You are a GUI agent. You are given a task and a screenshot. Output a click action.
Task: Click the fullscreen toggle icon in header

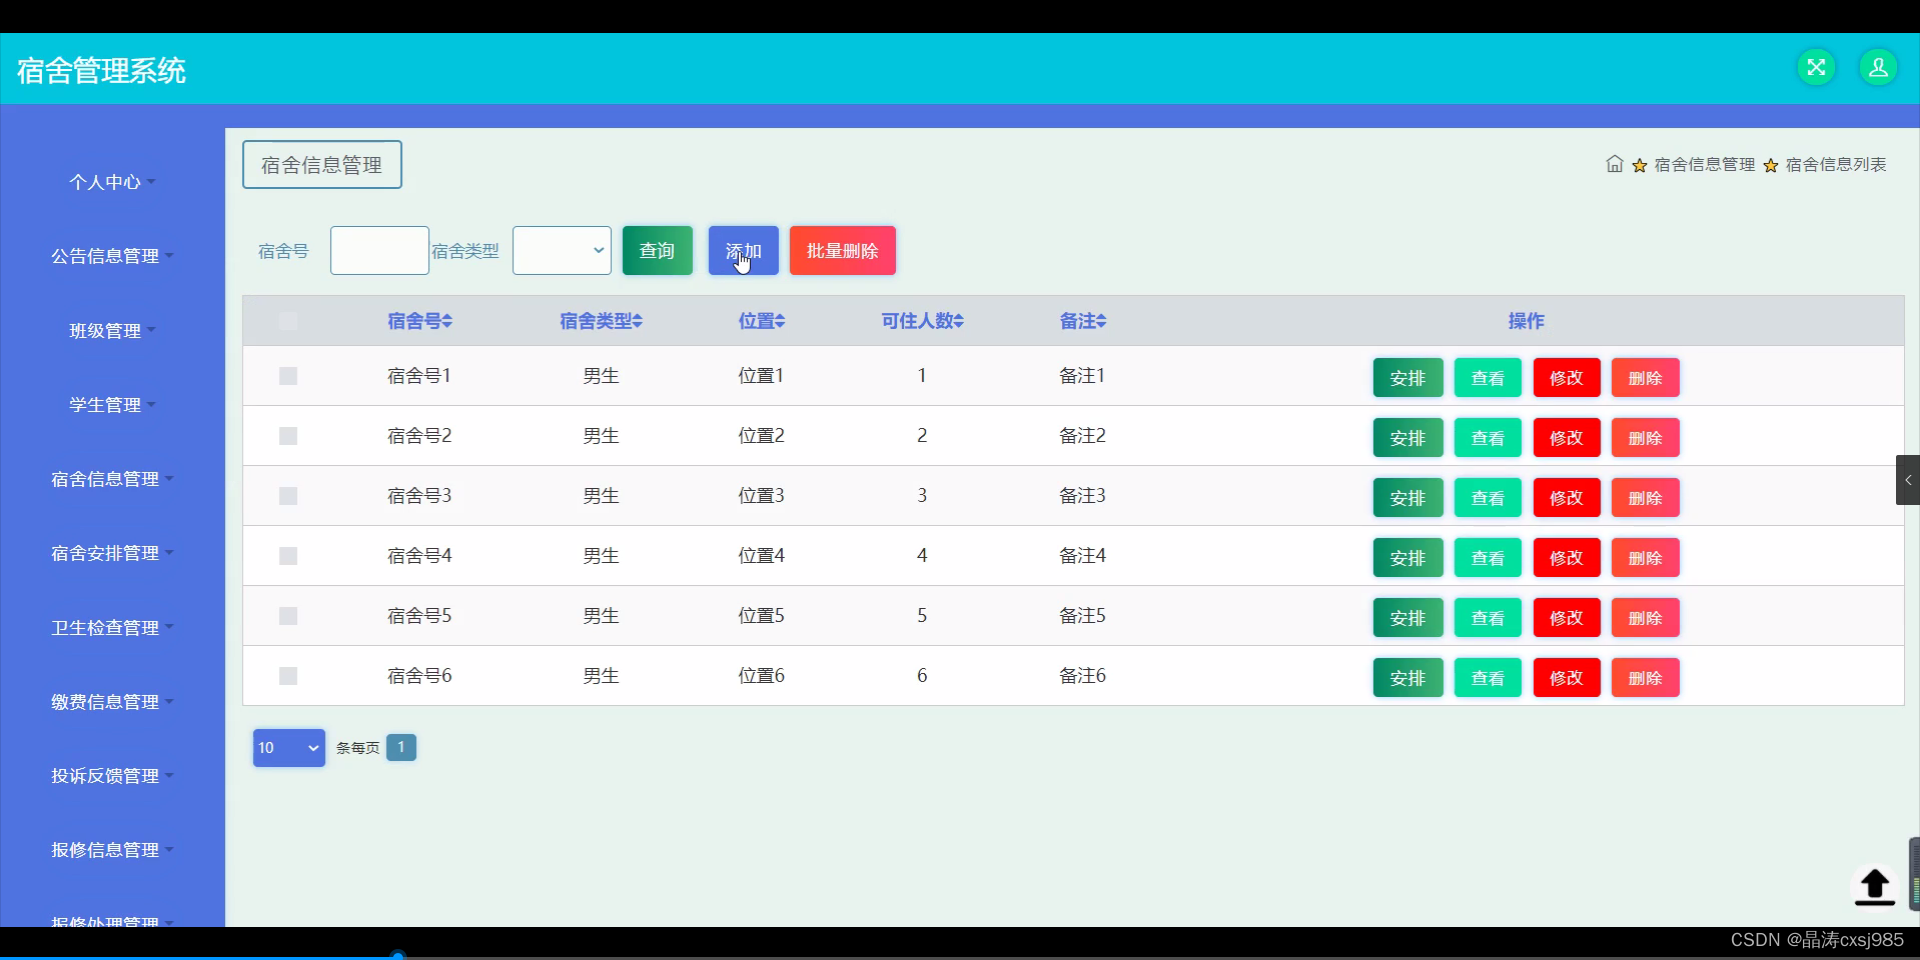1816,68
